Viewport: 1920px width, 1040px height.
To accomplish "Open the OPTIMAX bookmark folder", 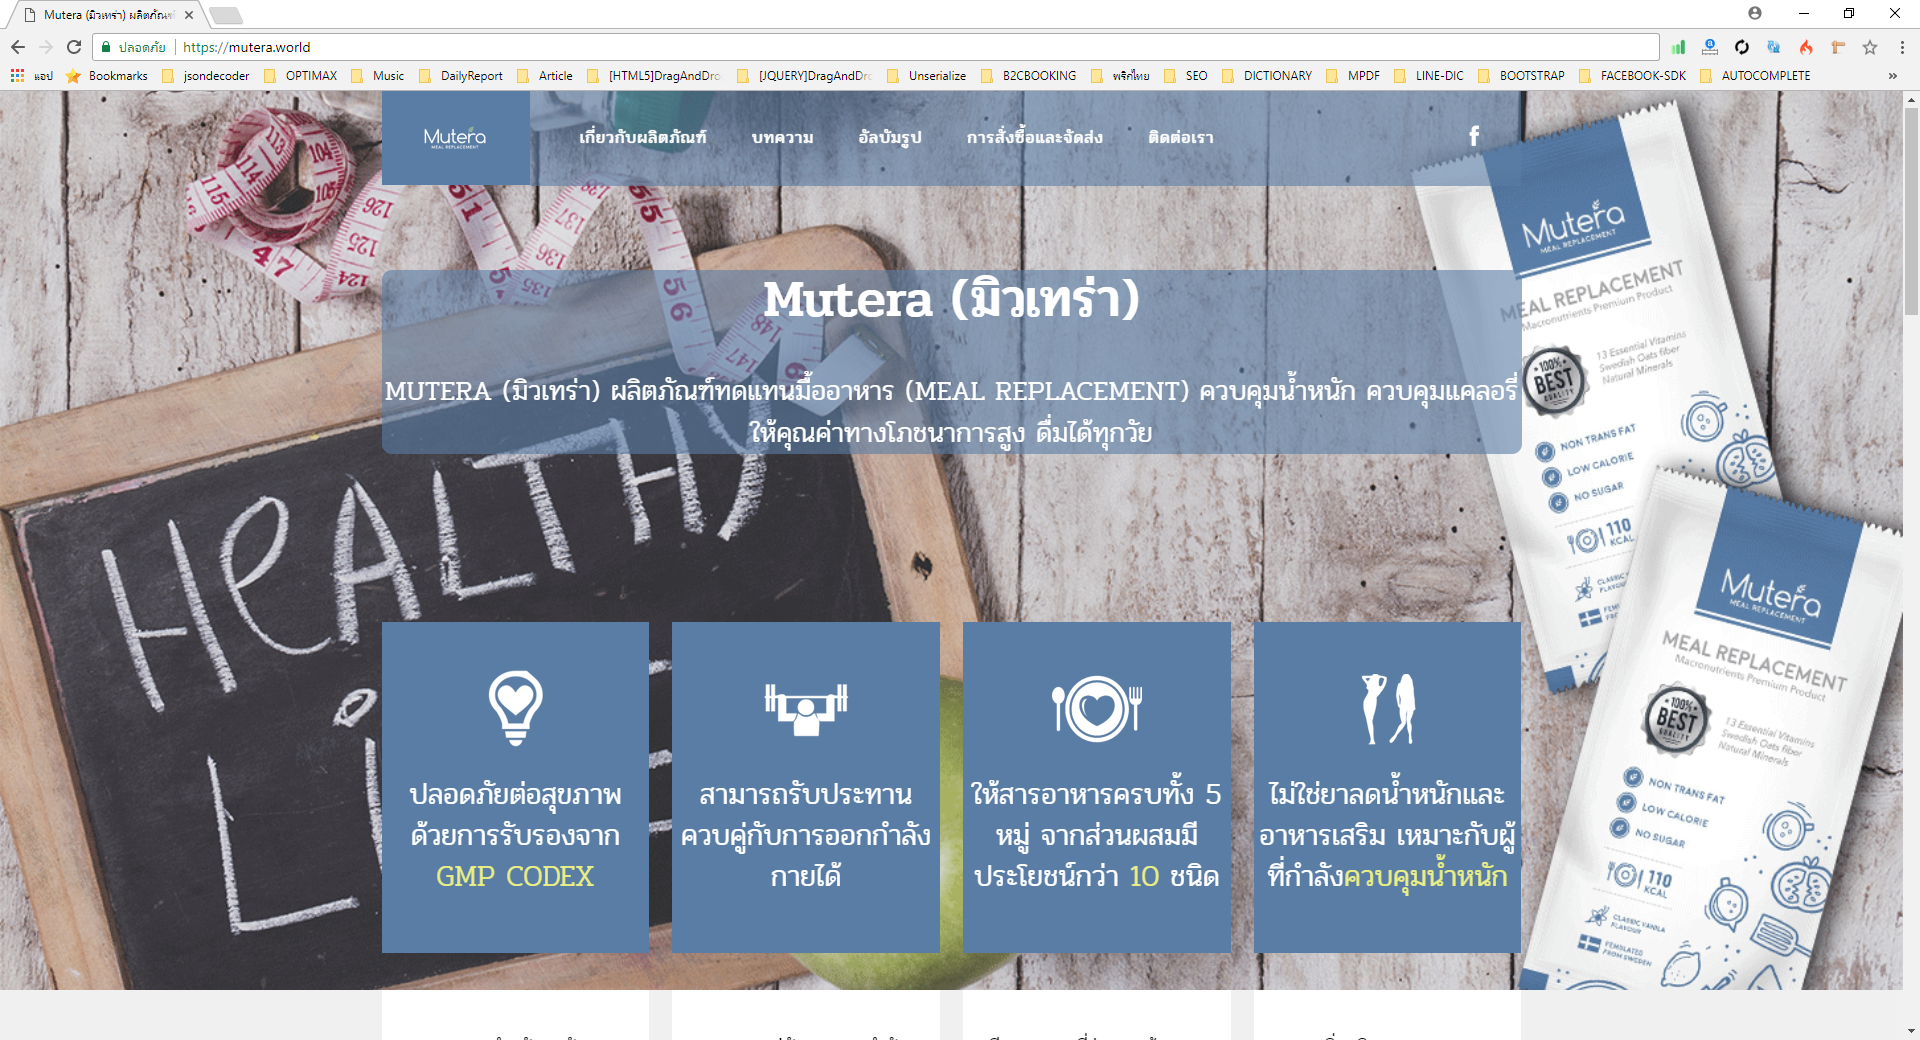I will click(300, 75).
